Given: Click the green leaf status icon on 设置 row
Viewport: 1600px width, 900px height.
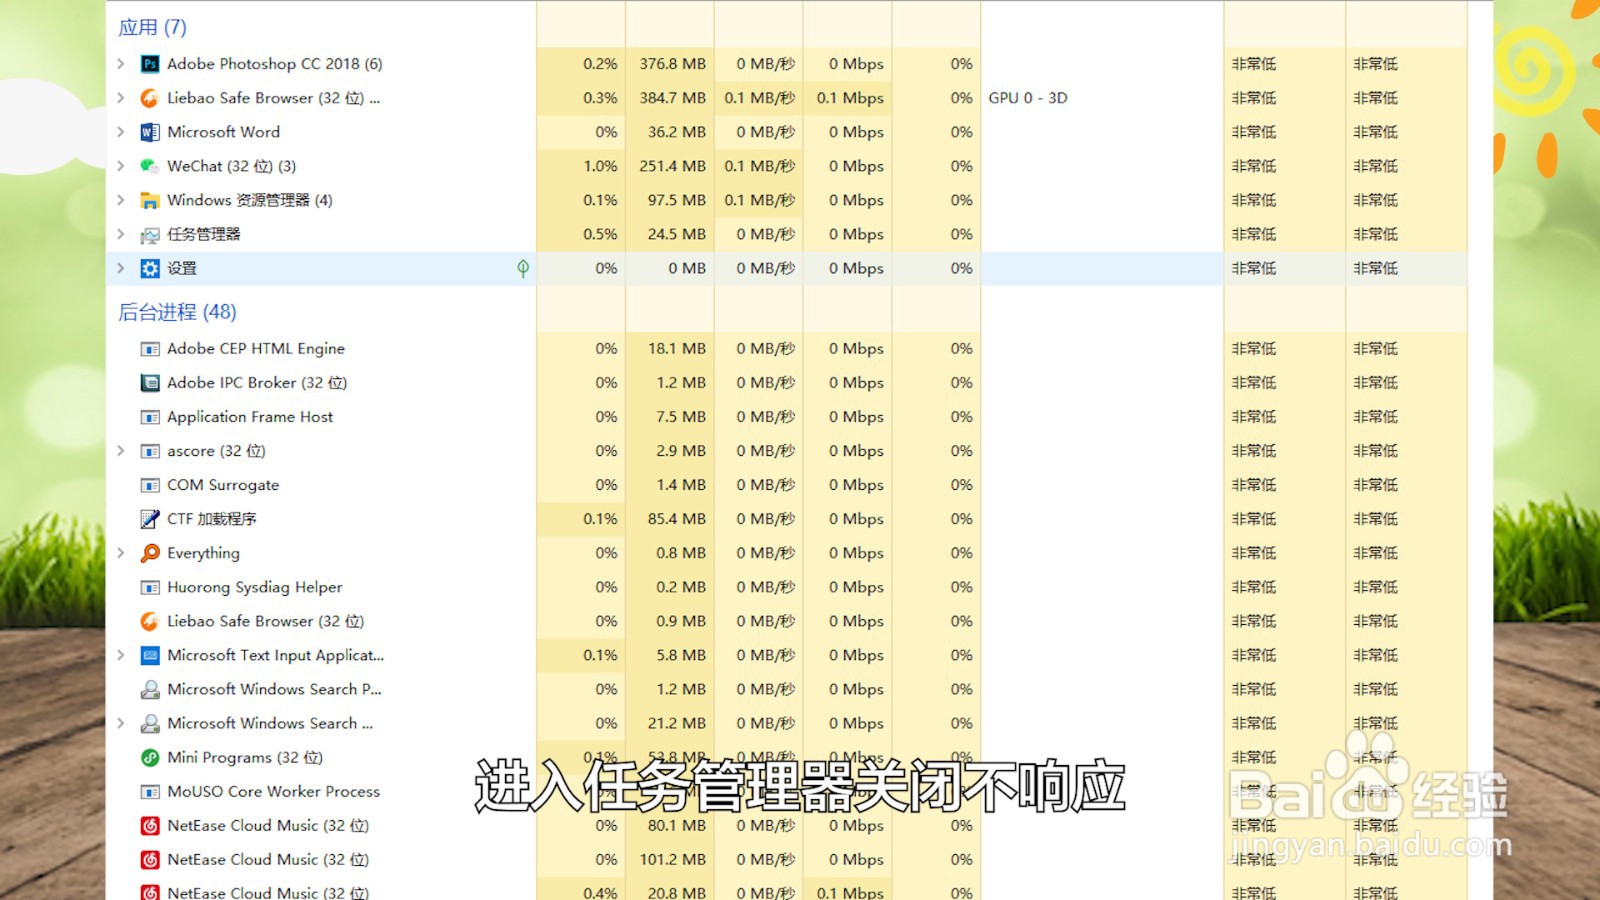Looking at the screenshot, I should [523, 268].
